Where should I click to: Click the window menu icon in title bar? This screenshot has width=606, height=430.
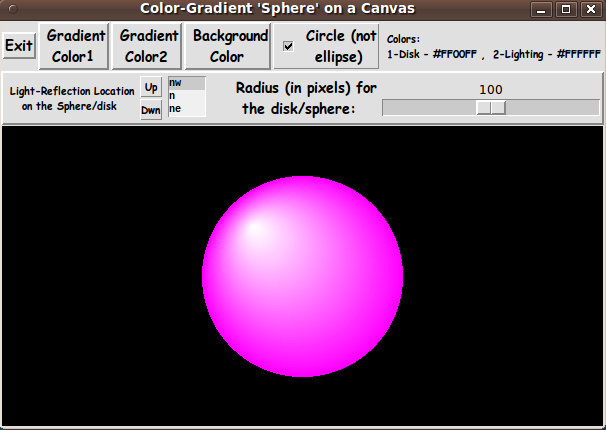click(13, 9)
